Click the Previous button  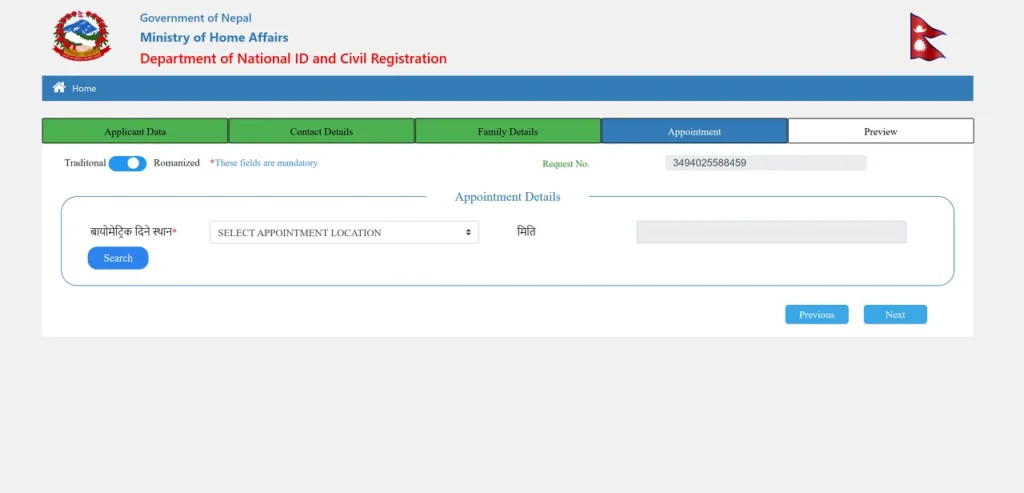(x=817, y=315)
